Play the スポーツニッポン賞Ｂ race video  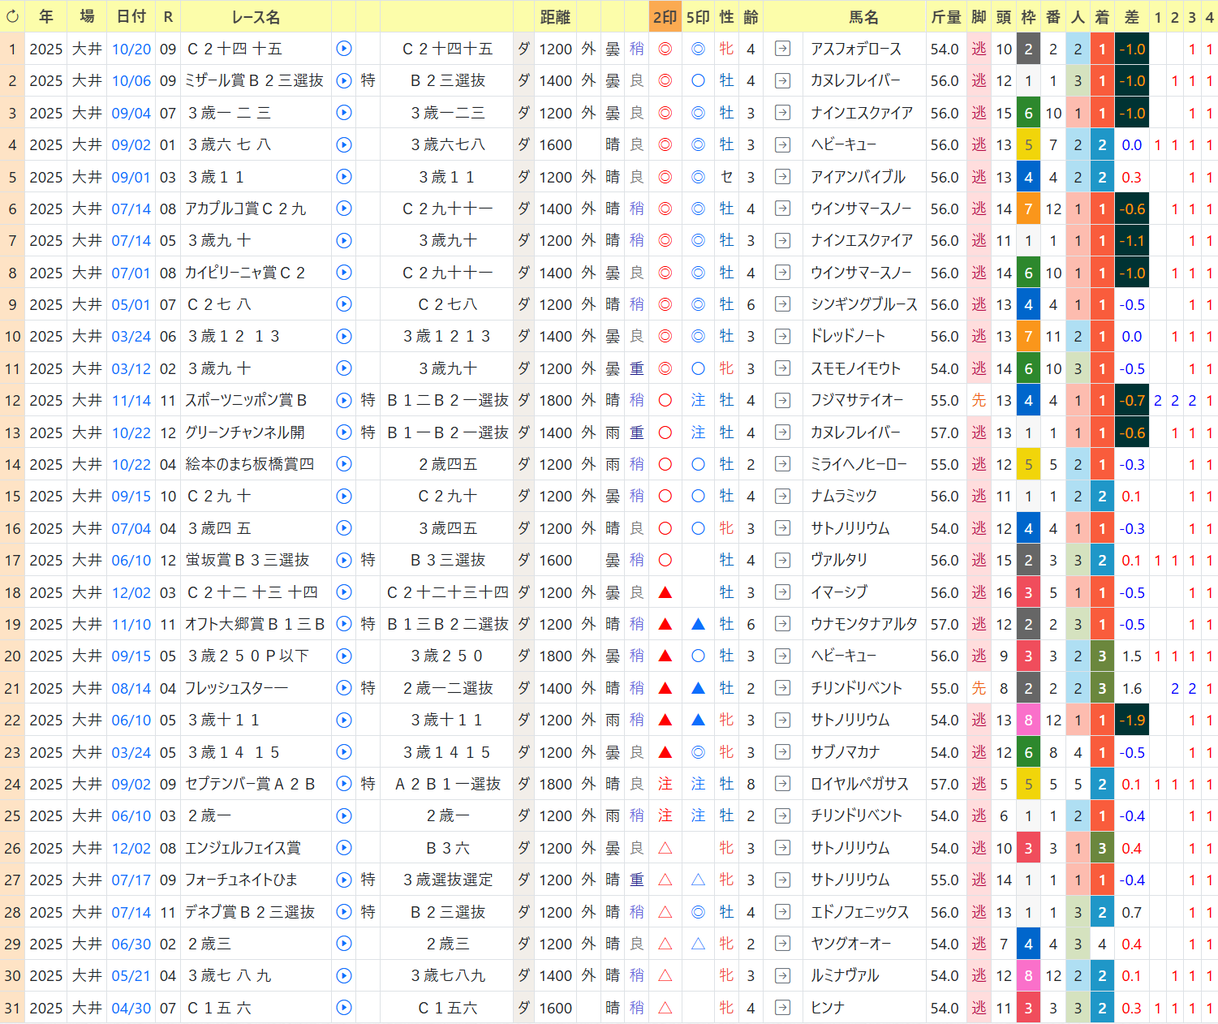tap(344, 400)
